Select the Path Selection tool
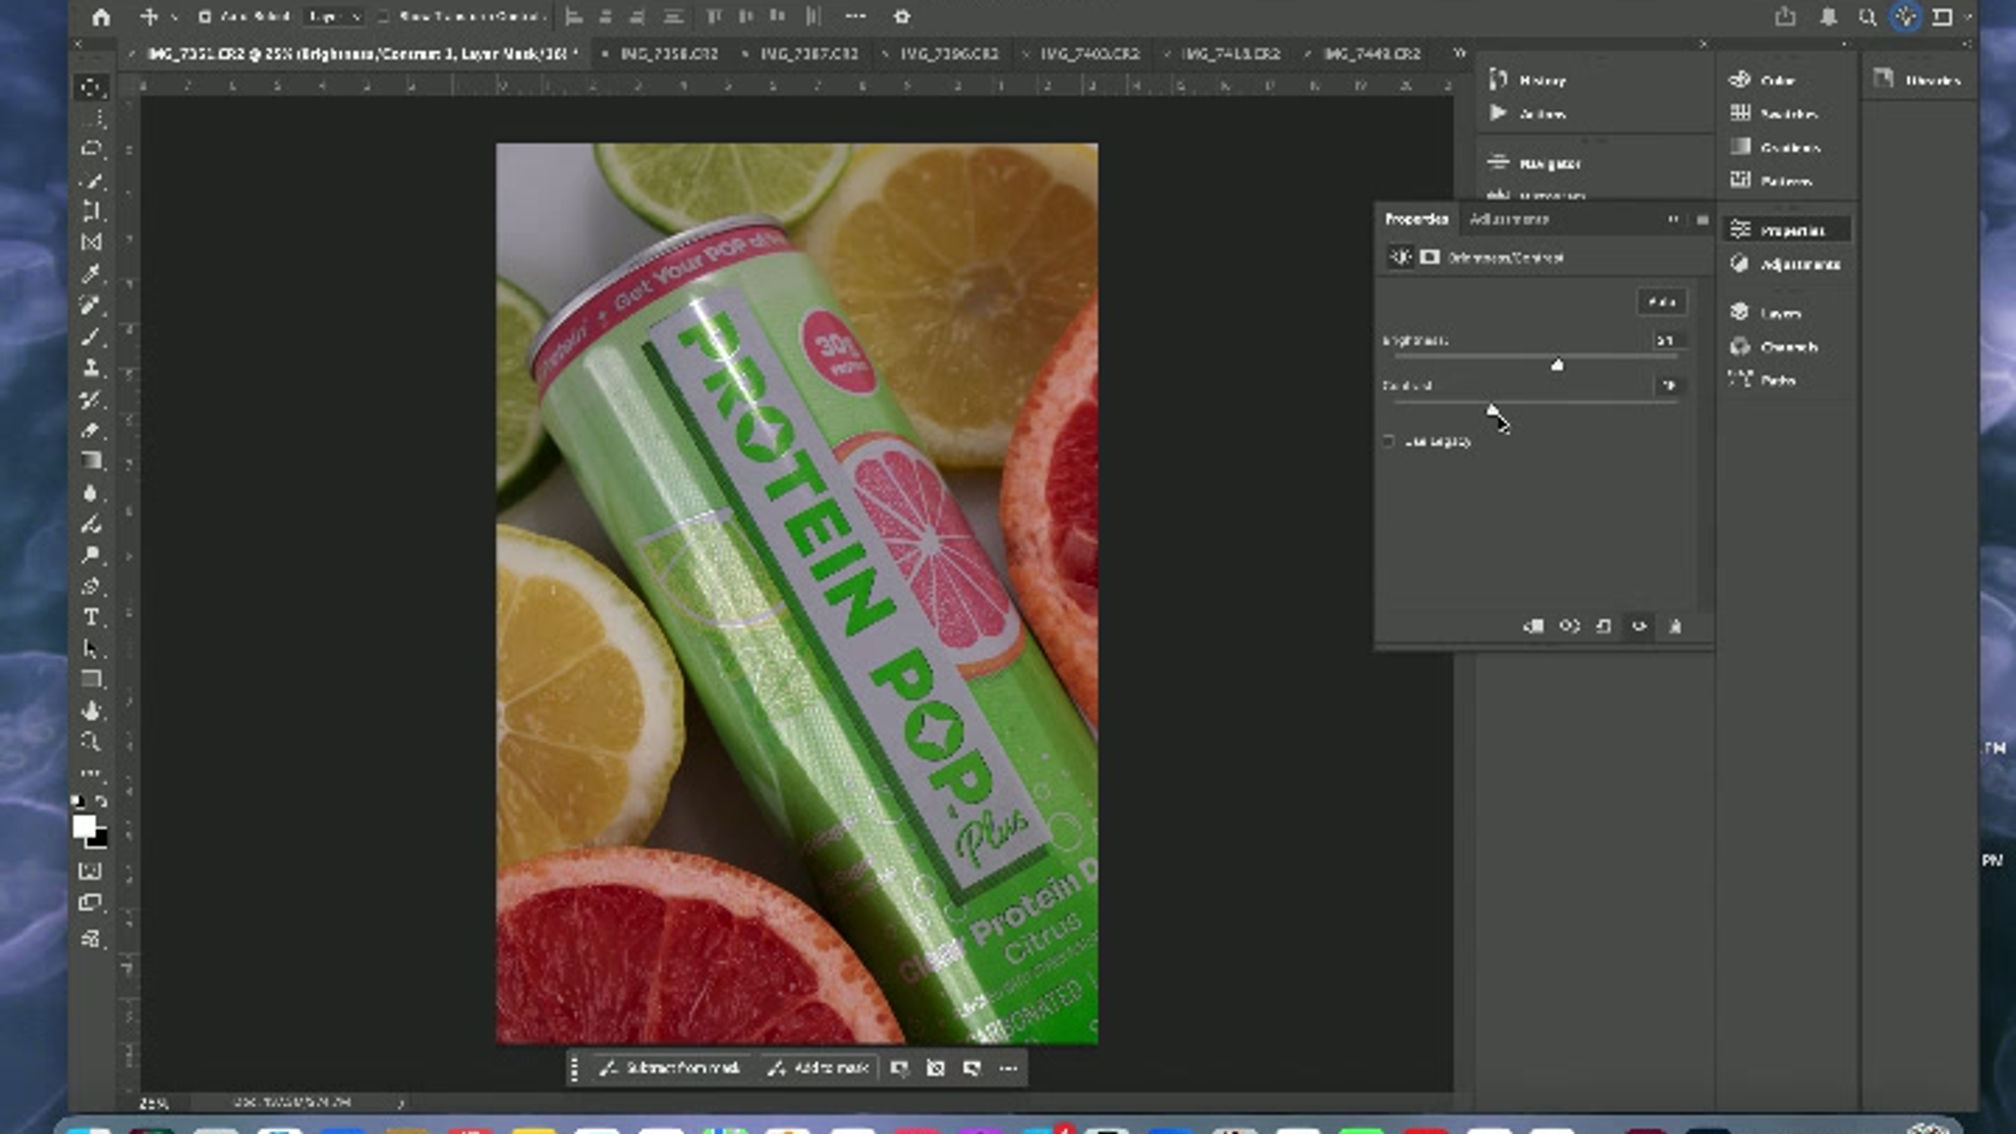This screenshot has width=2016, height=1134. (91, 649)
